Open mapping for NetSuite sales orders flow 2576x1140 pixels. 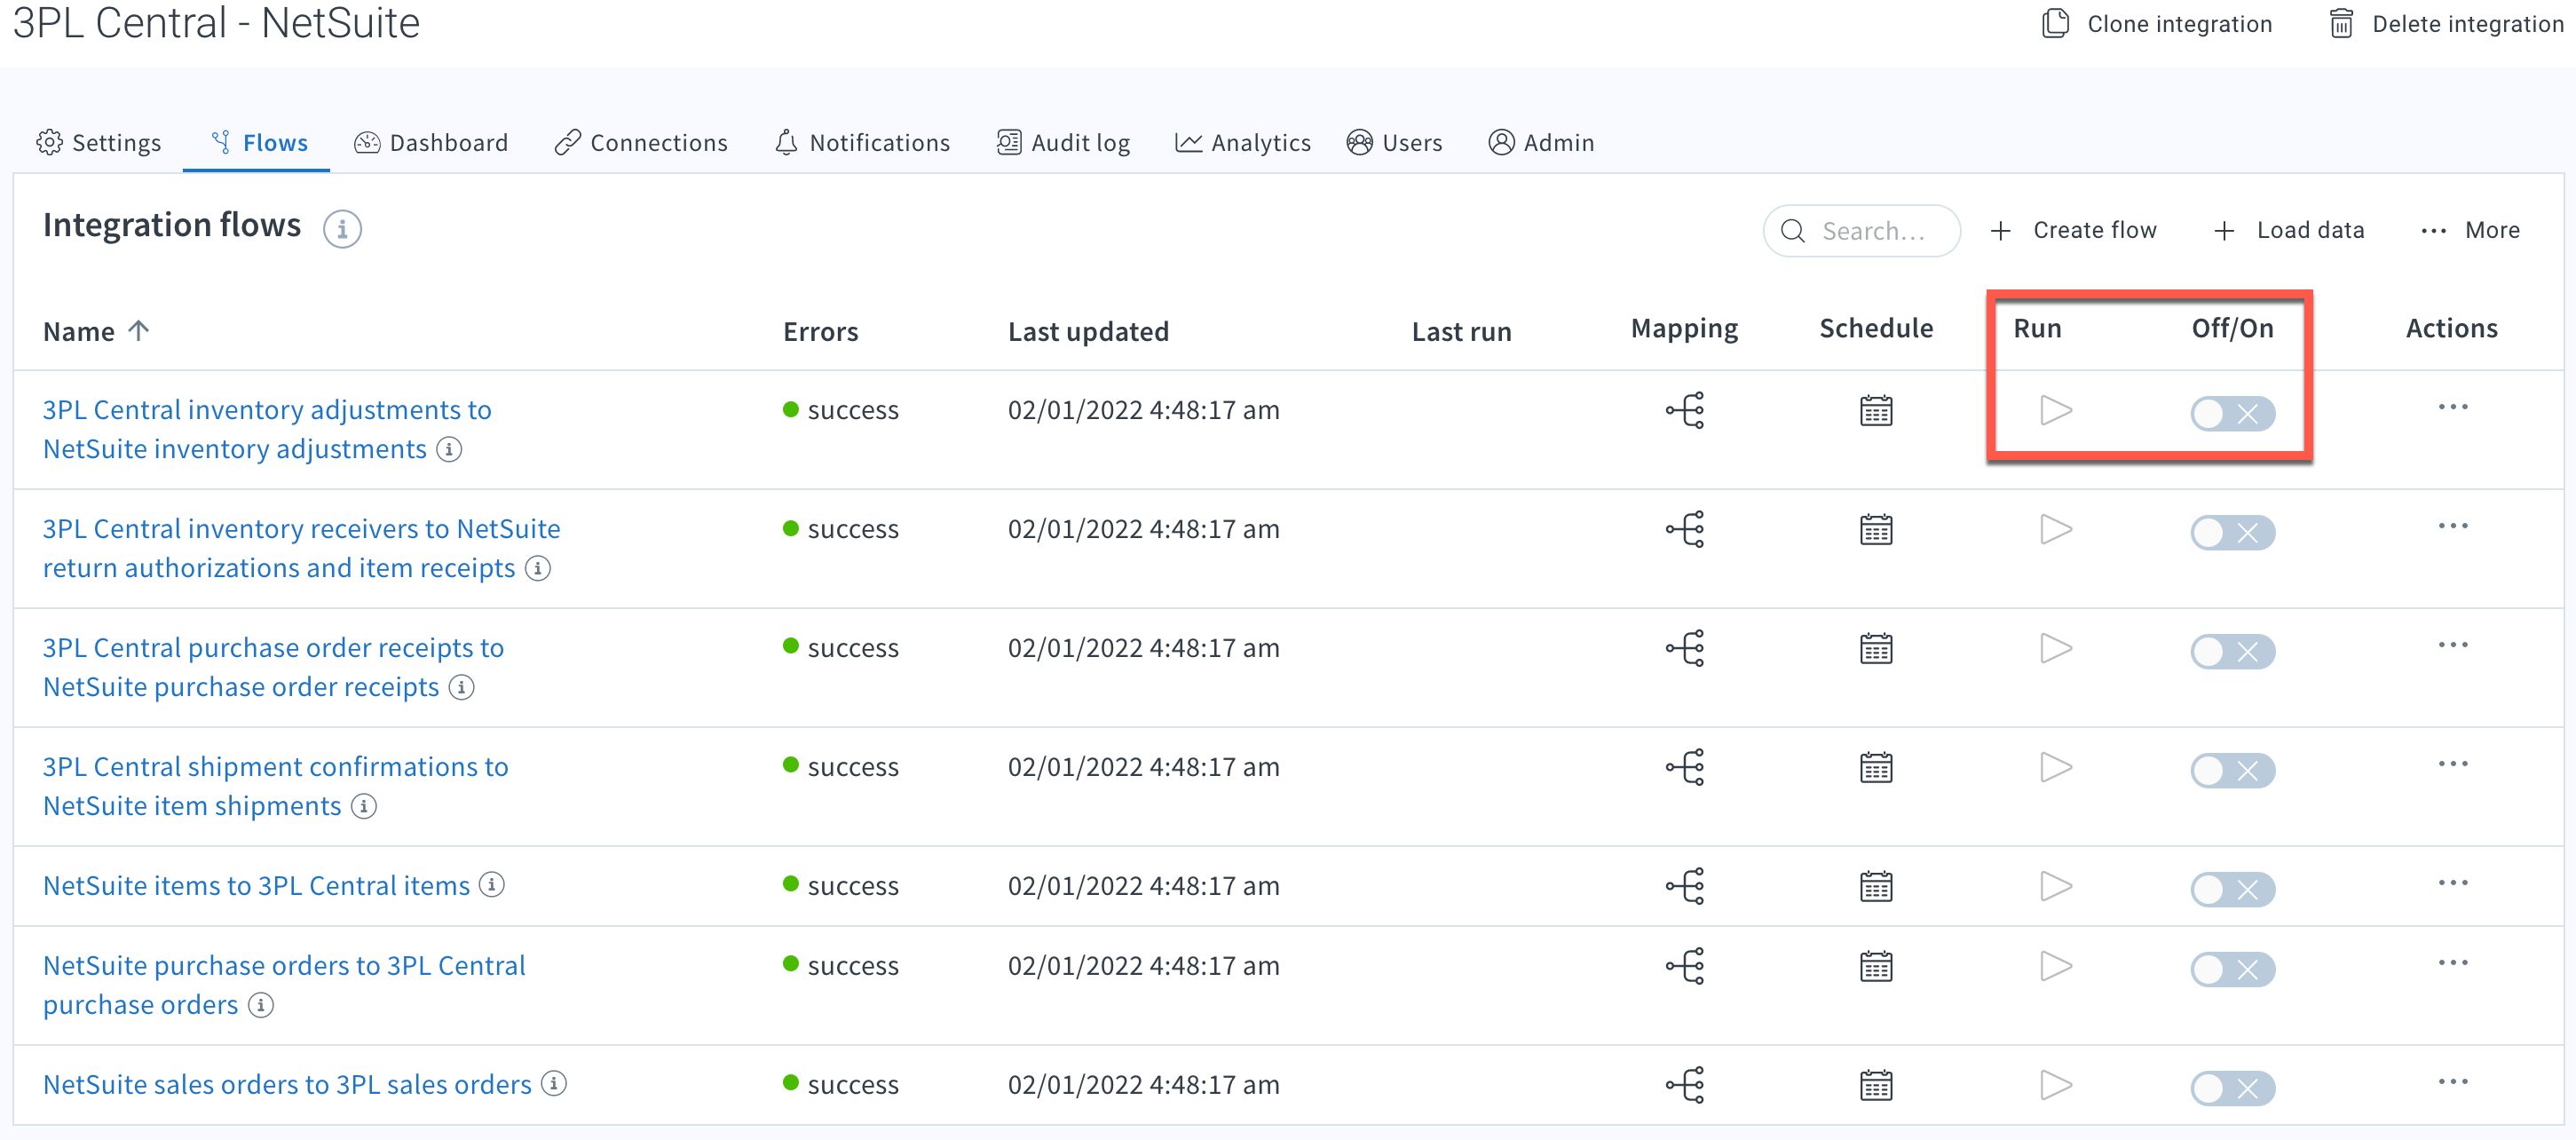click(x=1685, y=1085)
